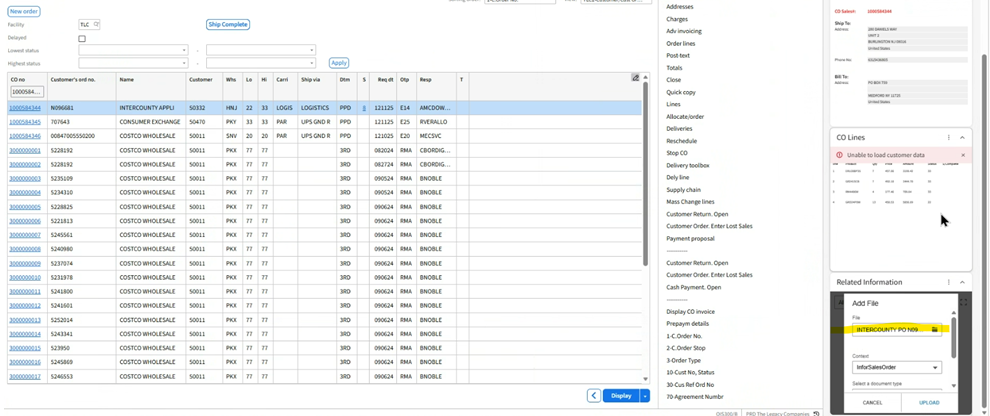The image size is (990, 416).
Task: Open order link 3000000001
Action: coord(25,150)
